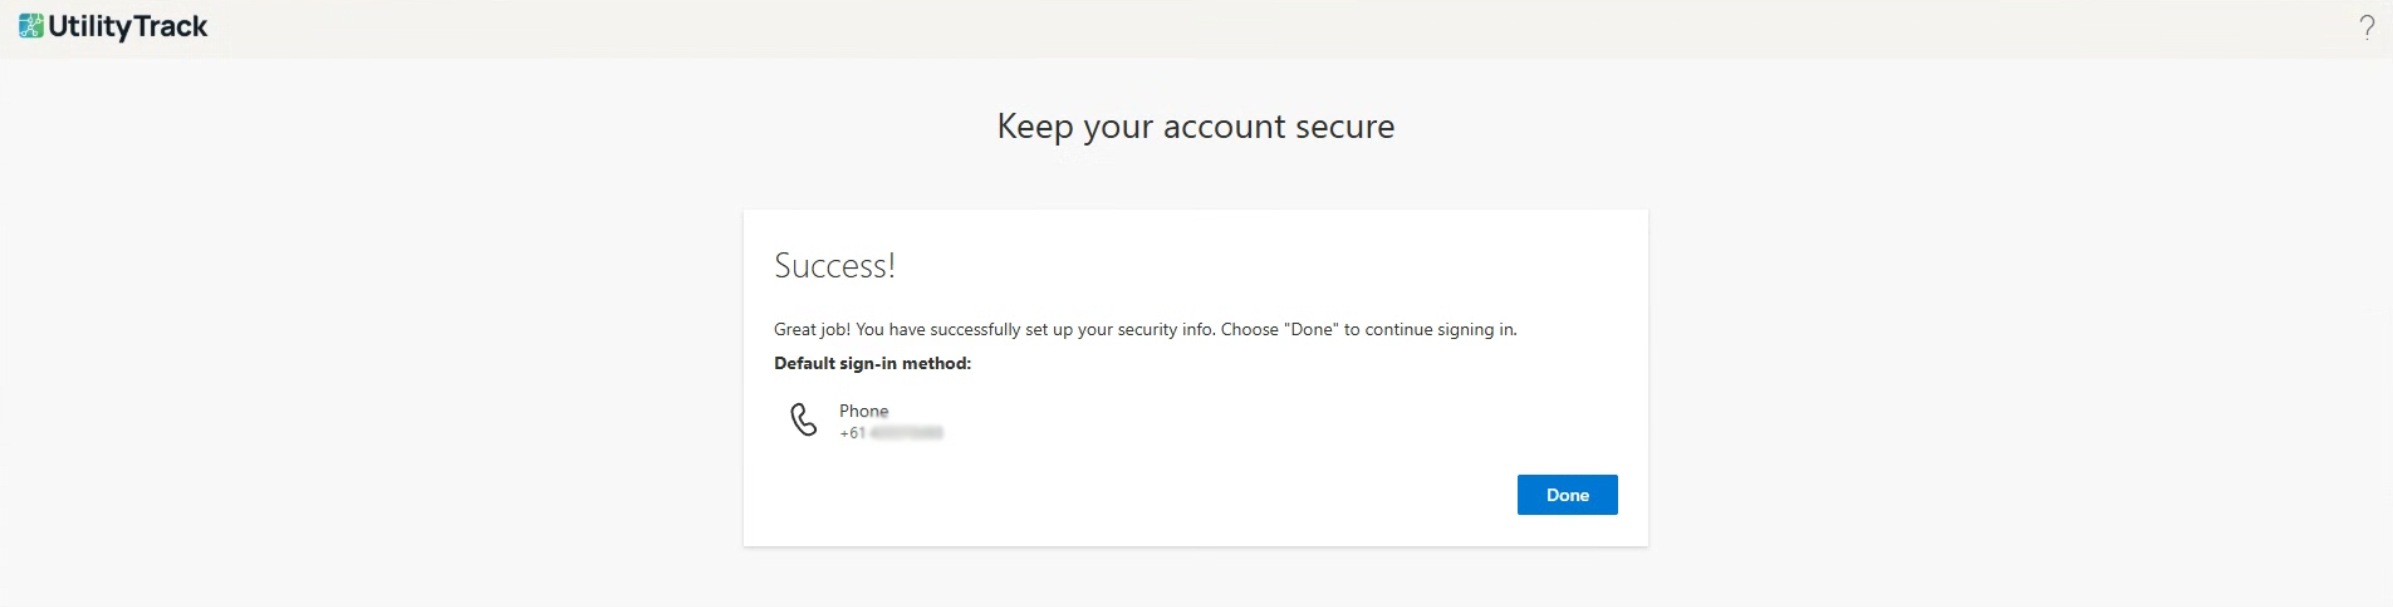Click the Done button
Screen dimensions: 2393x607
coord(1566,495)
